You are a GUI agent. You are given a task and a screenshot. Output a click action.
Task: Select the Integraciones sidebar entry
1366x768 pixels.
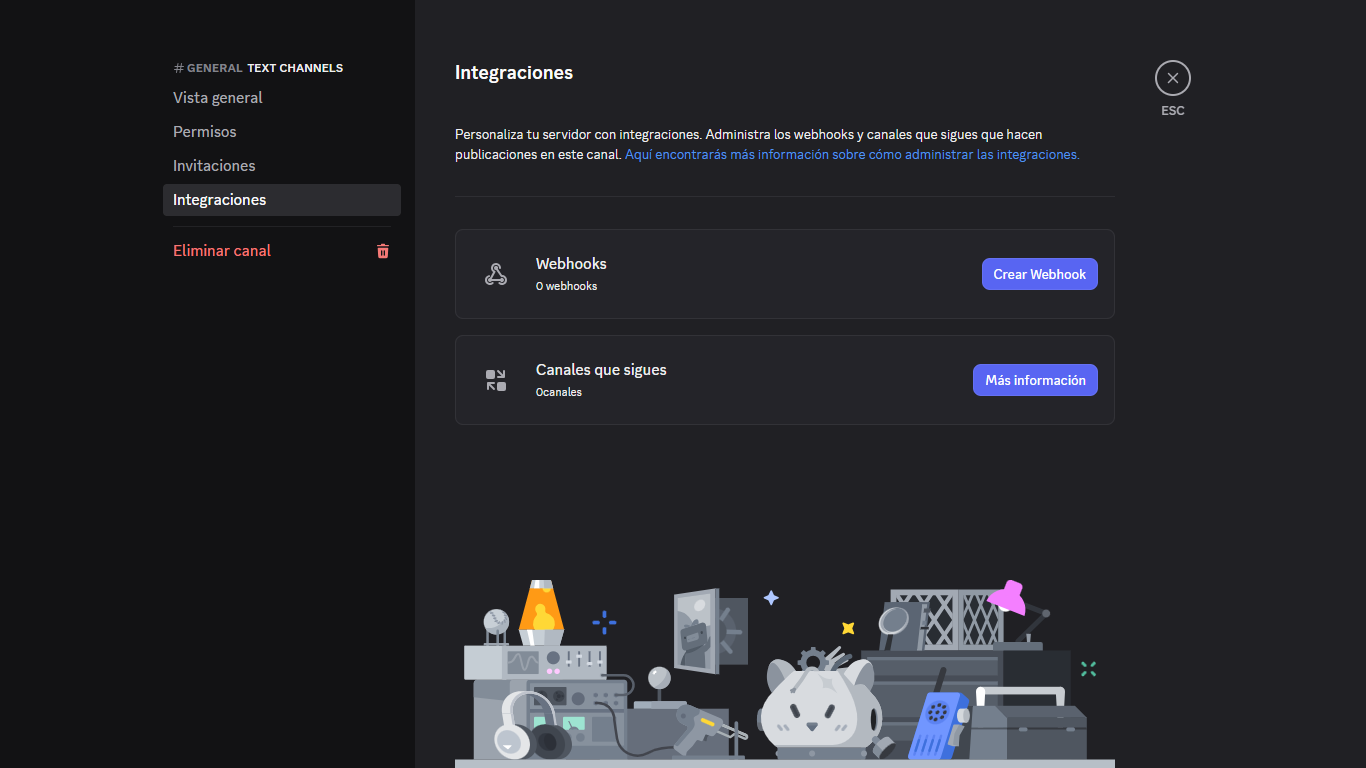click(x=220, y=199)
